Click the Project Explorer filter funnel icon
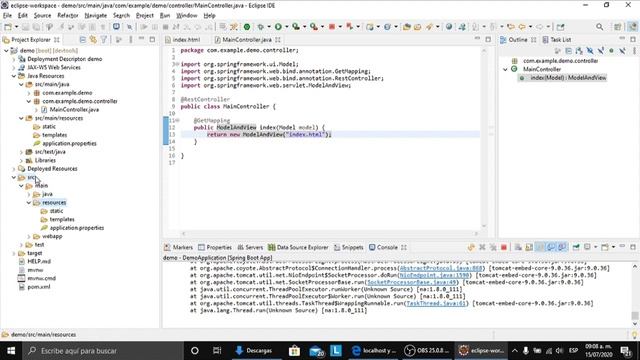Image resolution: width=640 pixels, height=360 pixels. point(104,40)
